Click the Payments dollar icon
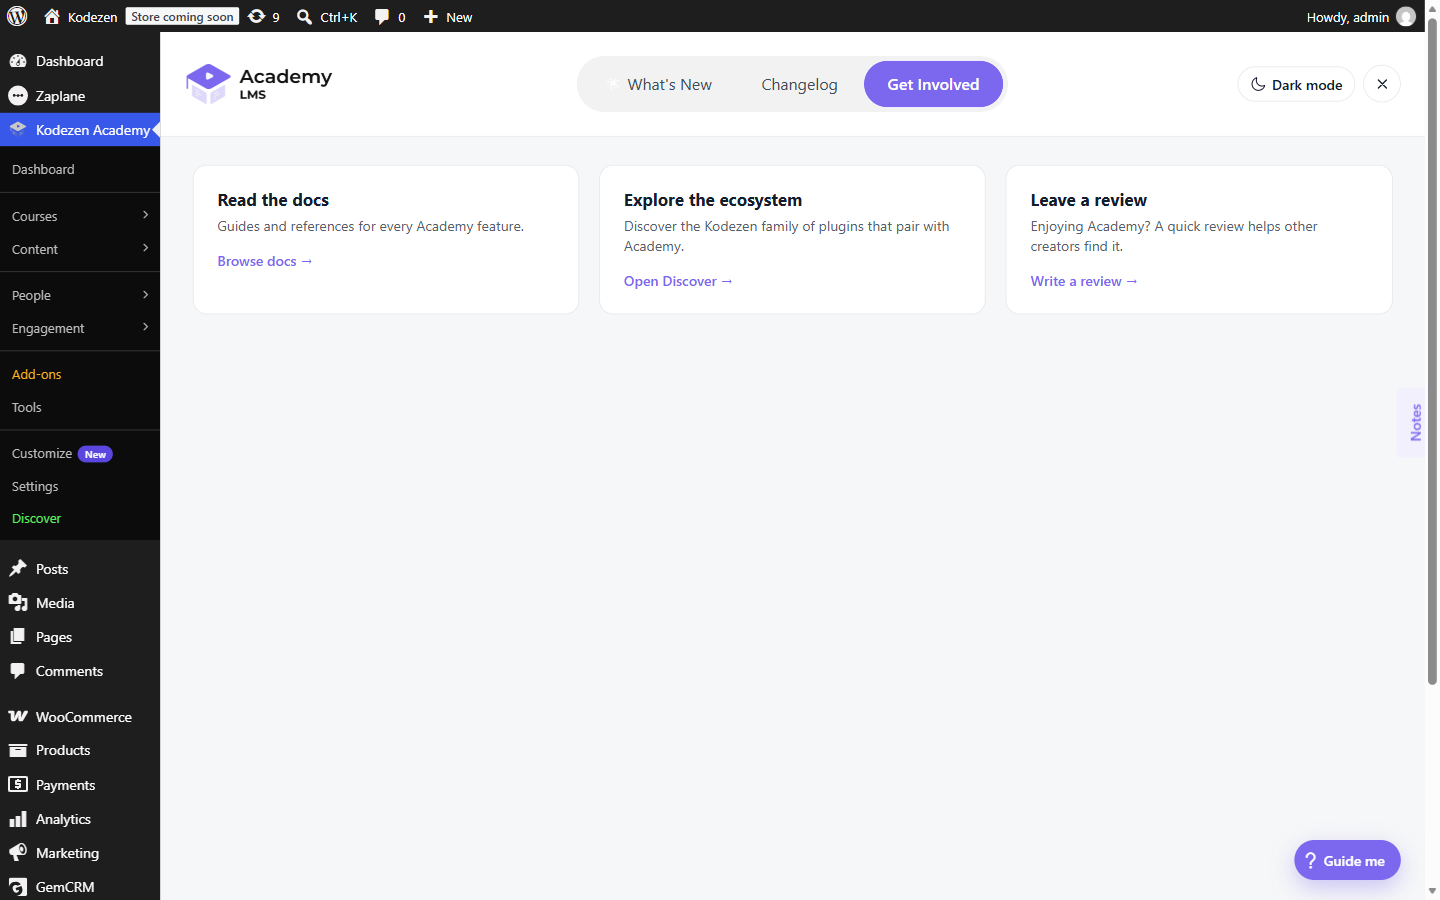1440x900 pixels. point(18,785)
